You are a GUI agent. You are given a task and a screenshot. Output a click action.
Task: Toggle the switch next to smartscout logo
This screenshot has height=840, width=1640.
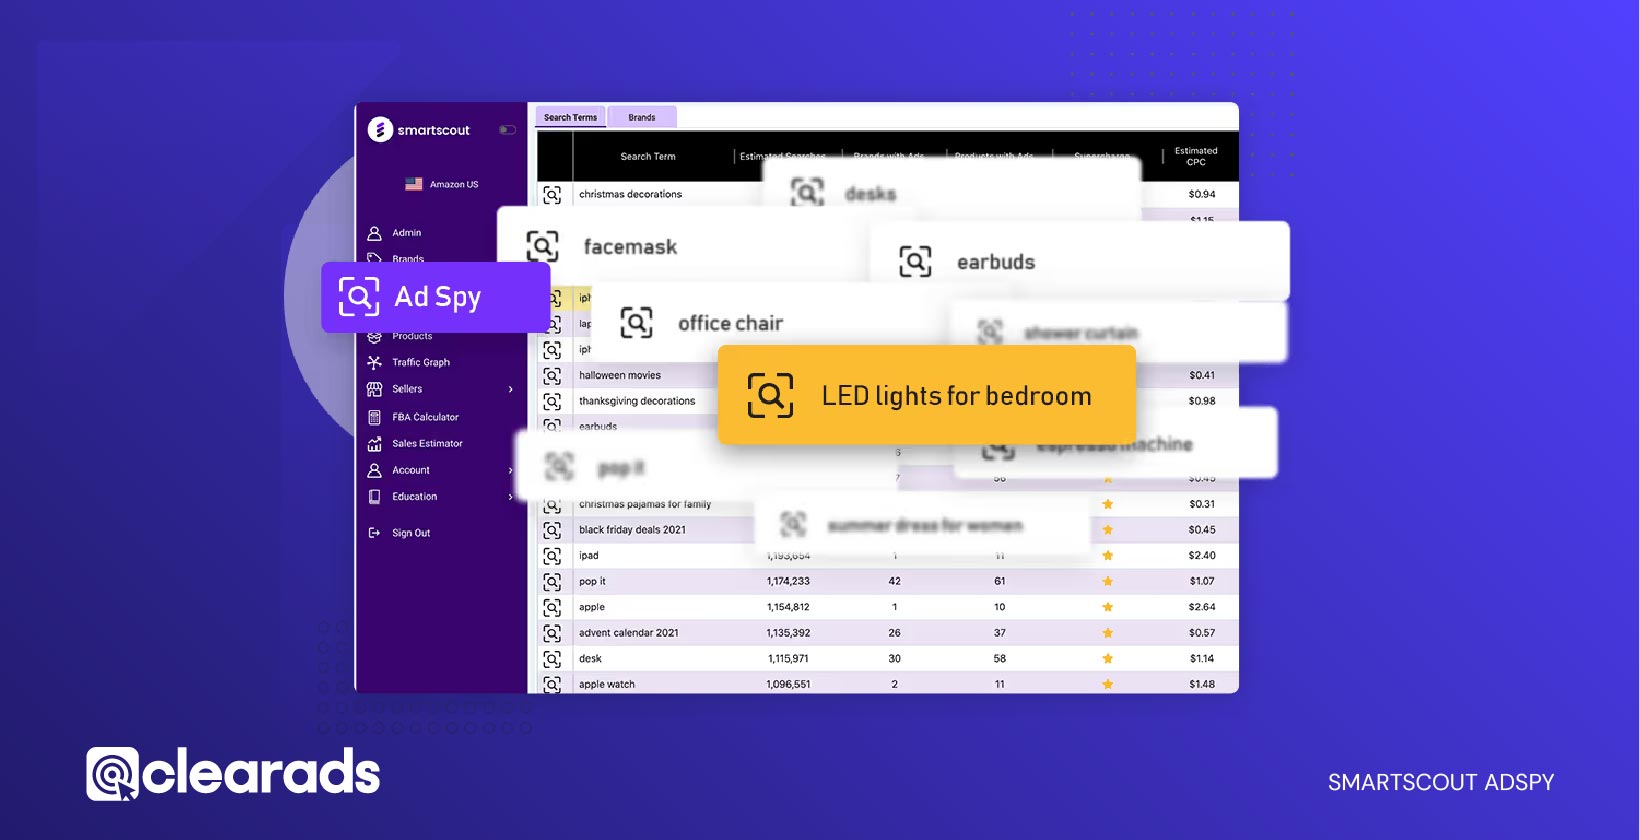pos(507,130)
